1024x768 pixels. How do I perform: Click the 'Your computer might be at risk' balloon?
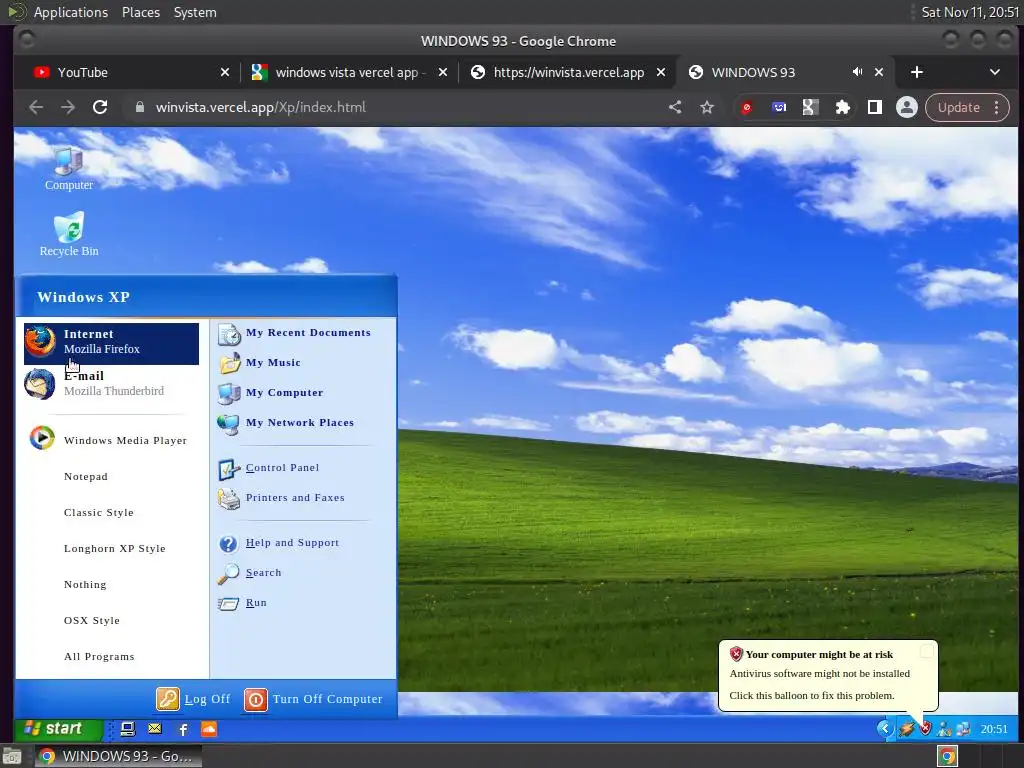pos(827,675)
